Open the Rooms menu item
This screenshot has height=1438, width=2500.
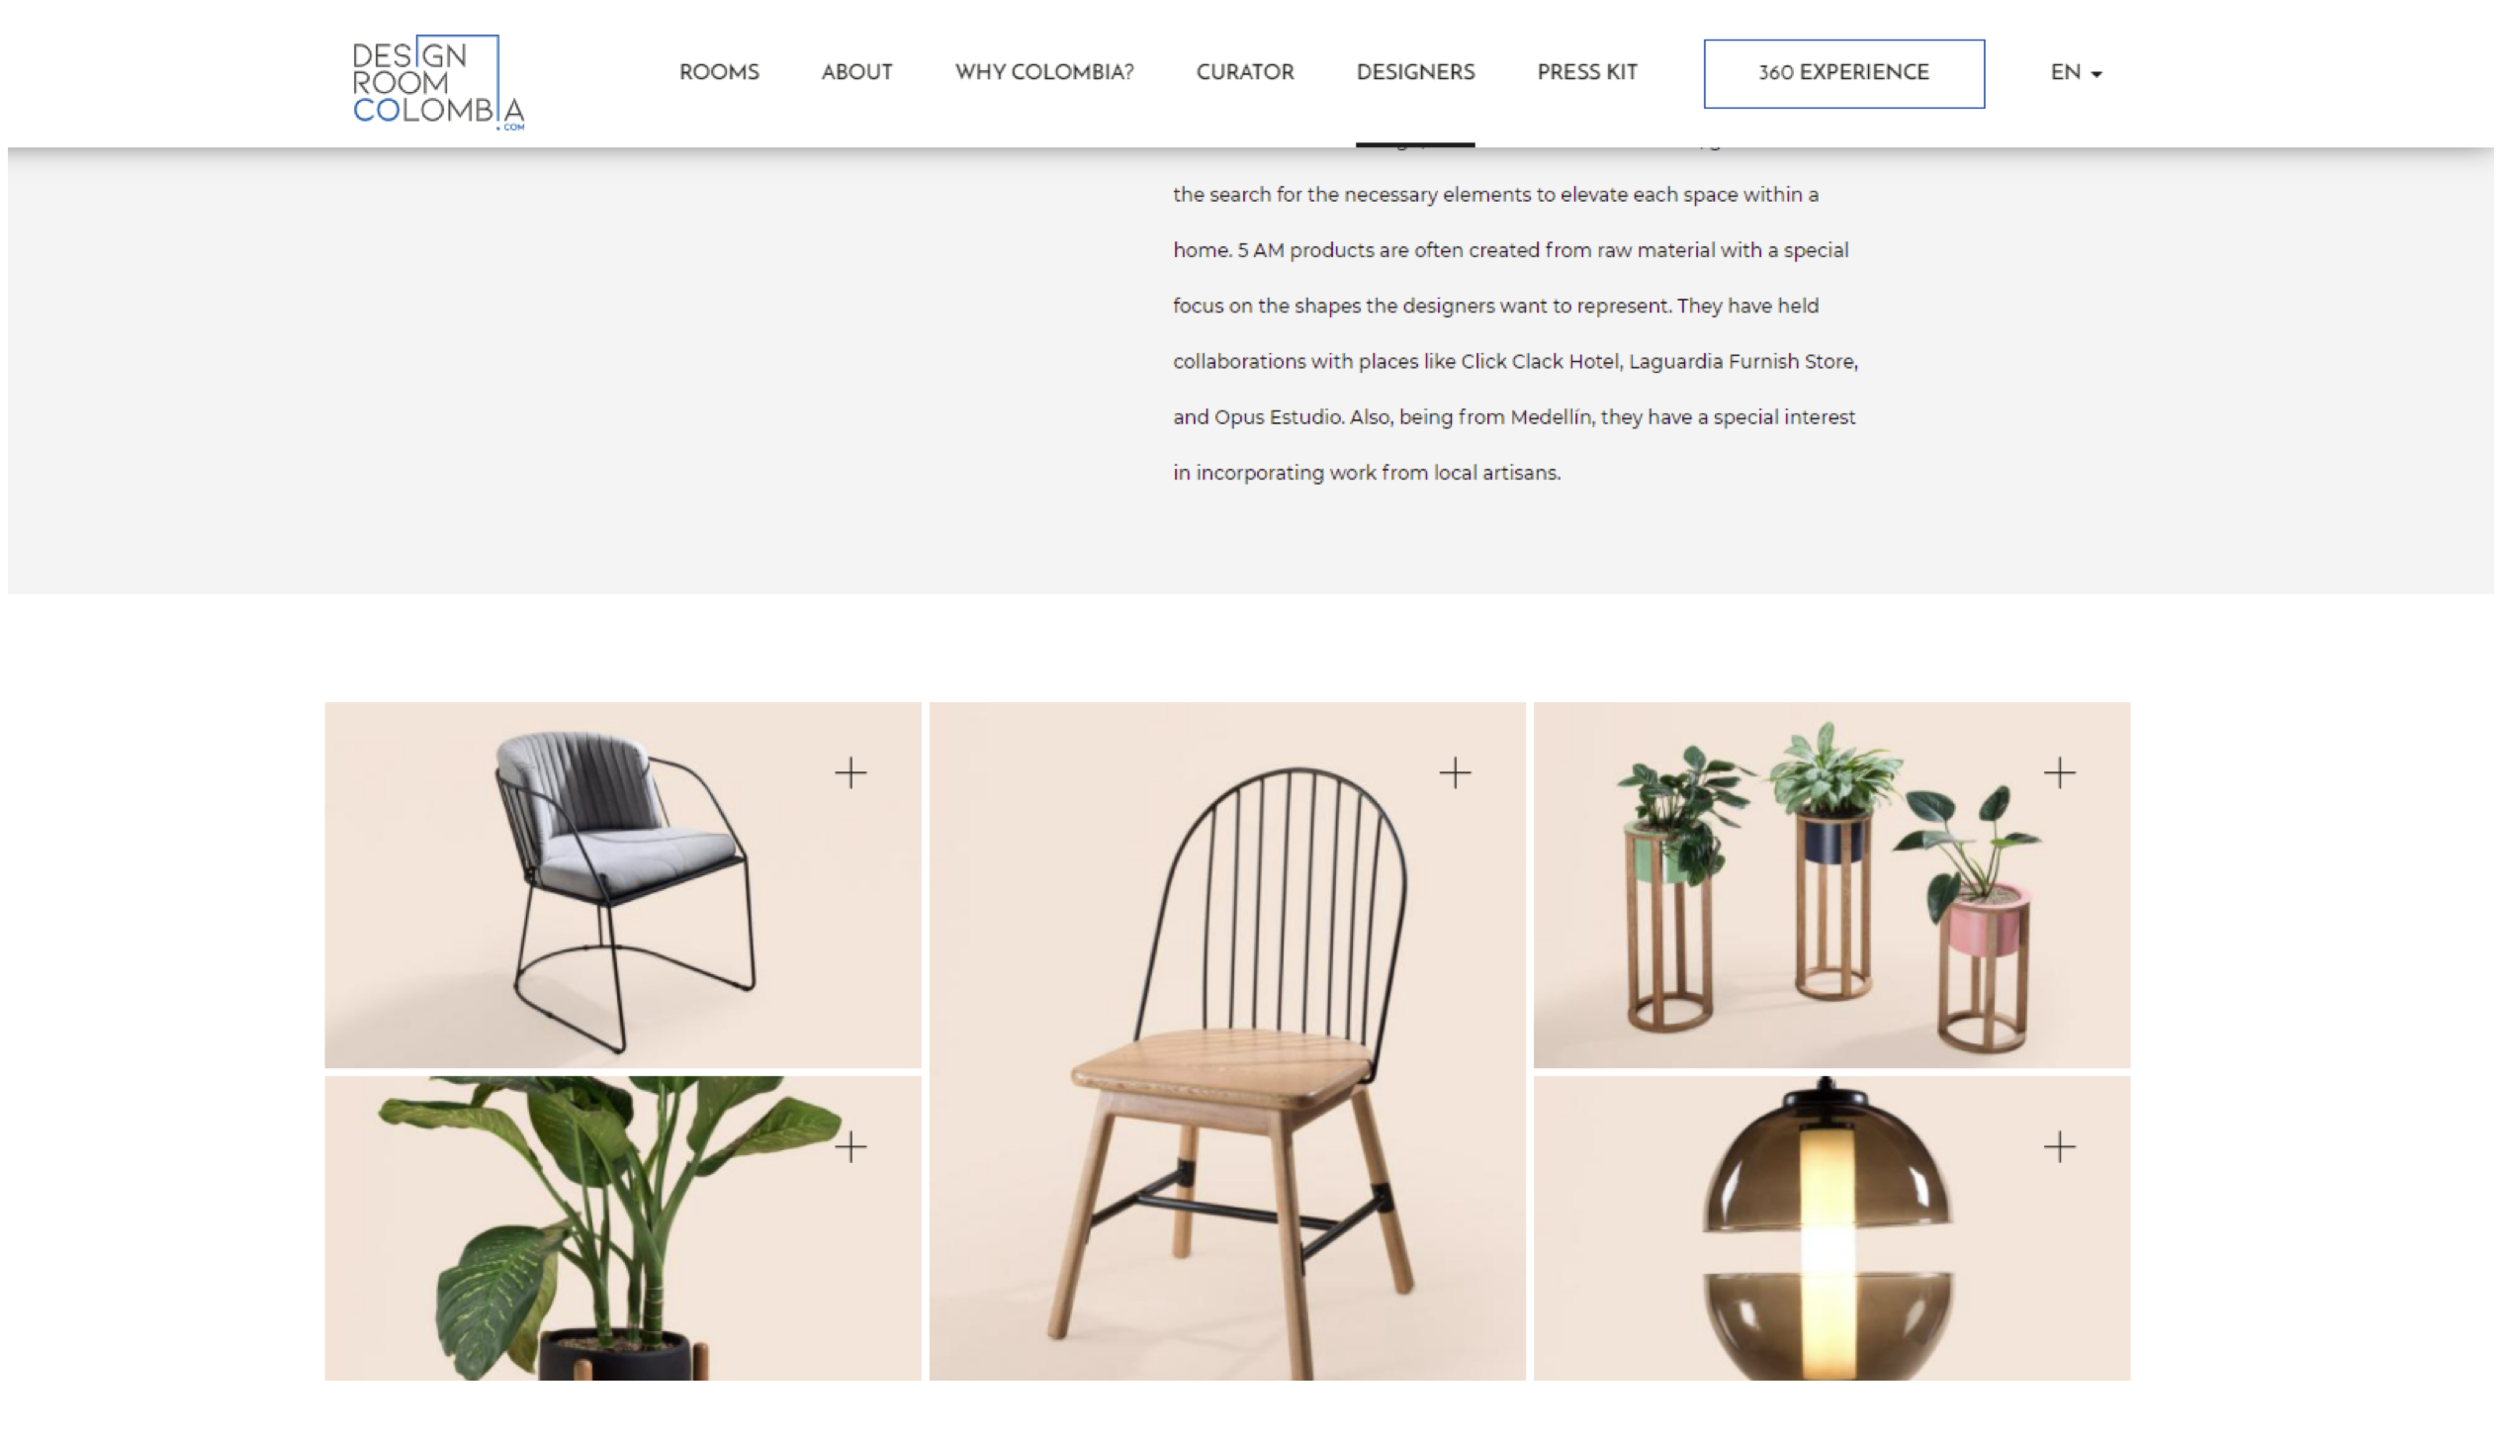point(719,73)
